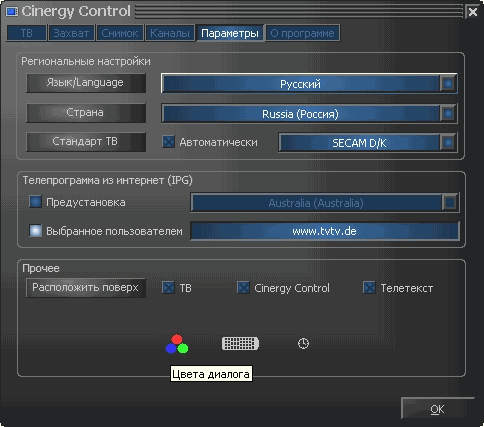This screenshot has width=484, height=427.
Task: Toggle the Телетекст always-on-top checkbox
Action: 369,287
